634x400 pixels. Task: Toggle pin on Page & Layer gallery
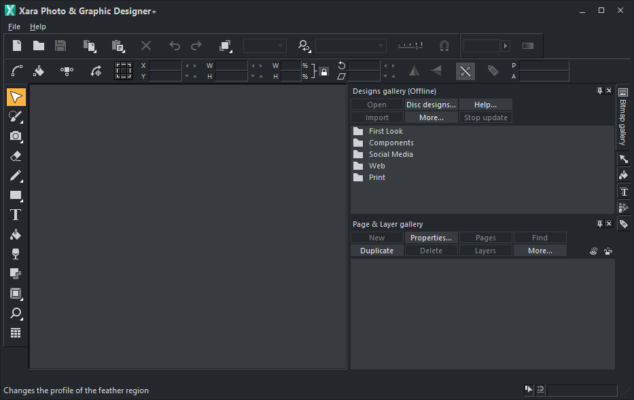600,224
